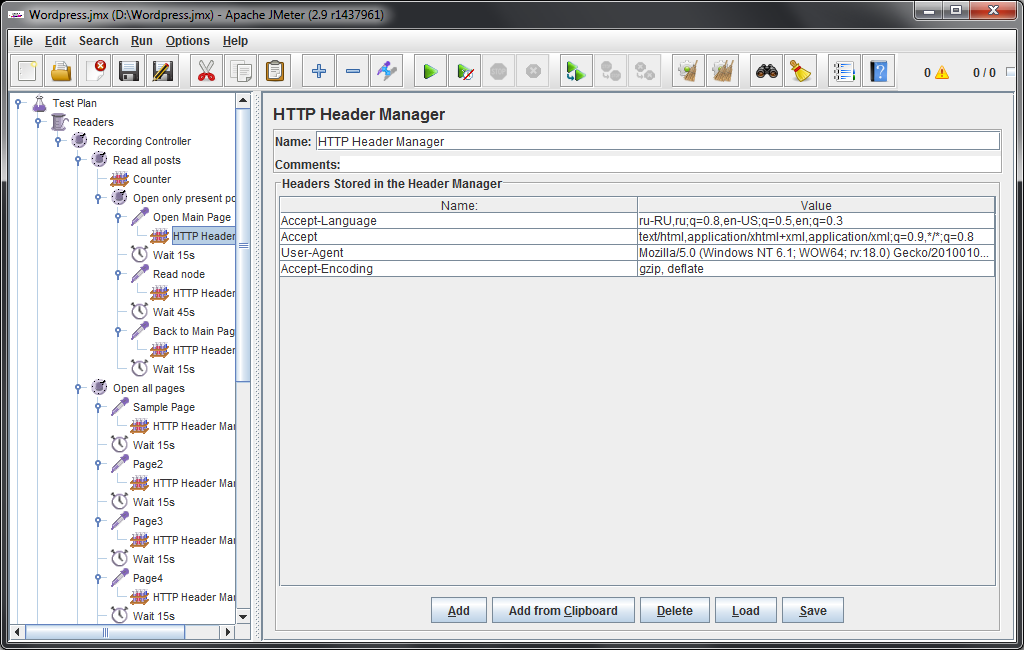Screen dimensions: 1024x650
Task: Collapse the Recording Controller node
Action: click(x=58, y=140)
